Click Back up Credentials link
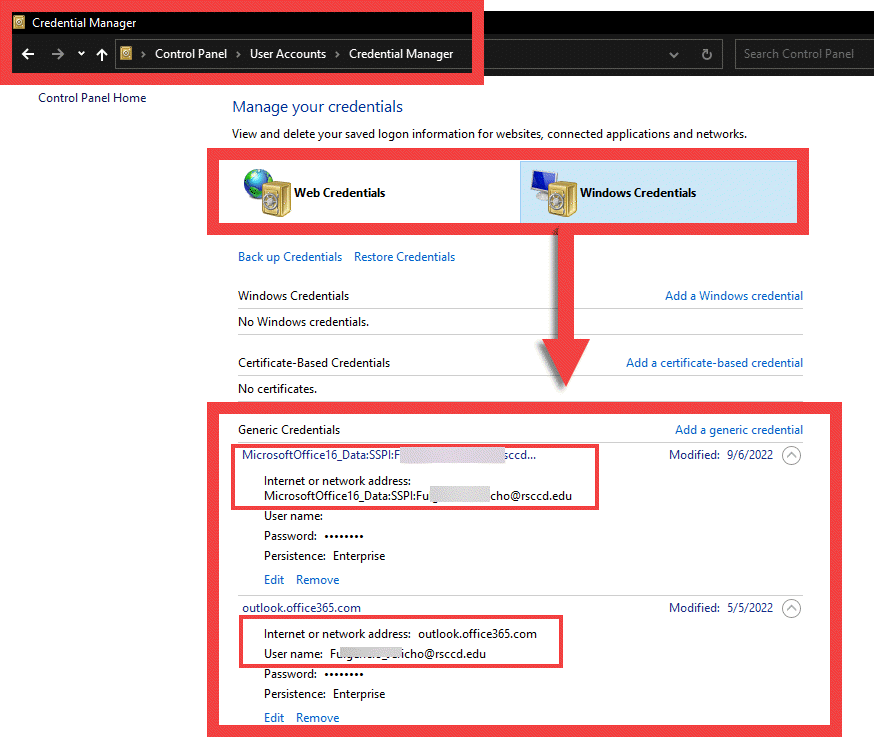874x737 pixels. pos(290,257)
